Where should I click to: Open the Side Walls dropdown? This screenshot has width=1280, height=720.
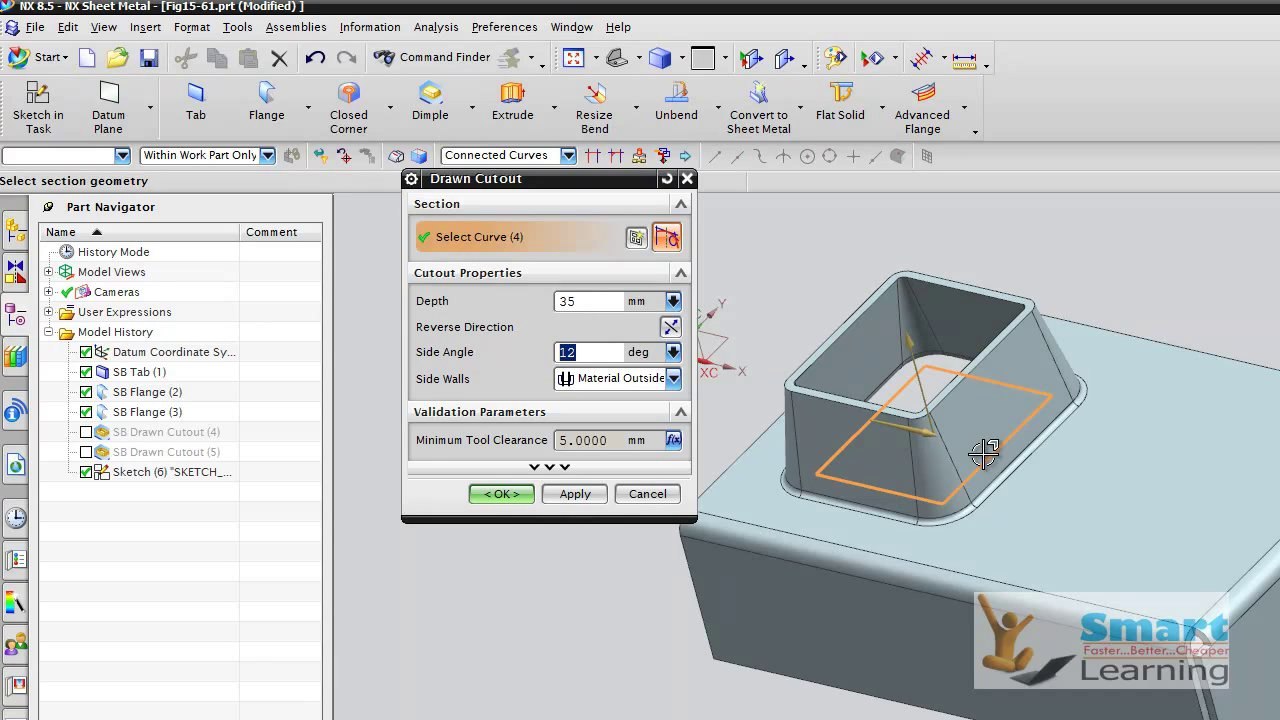point(673,379)
